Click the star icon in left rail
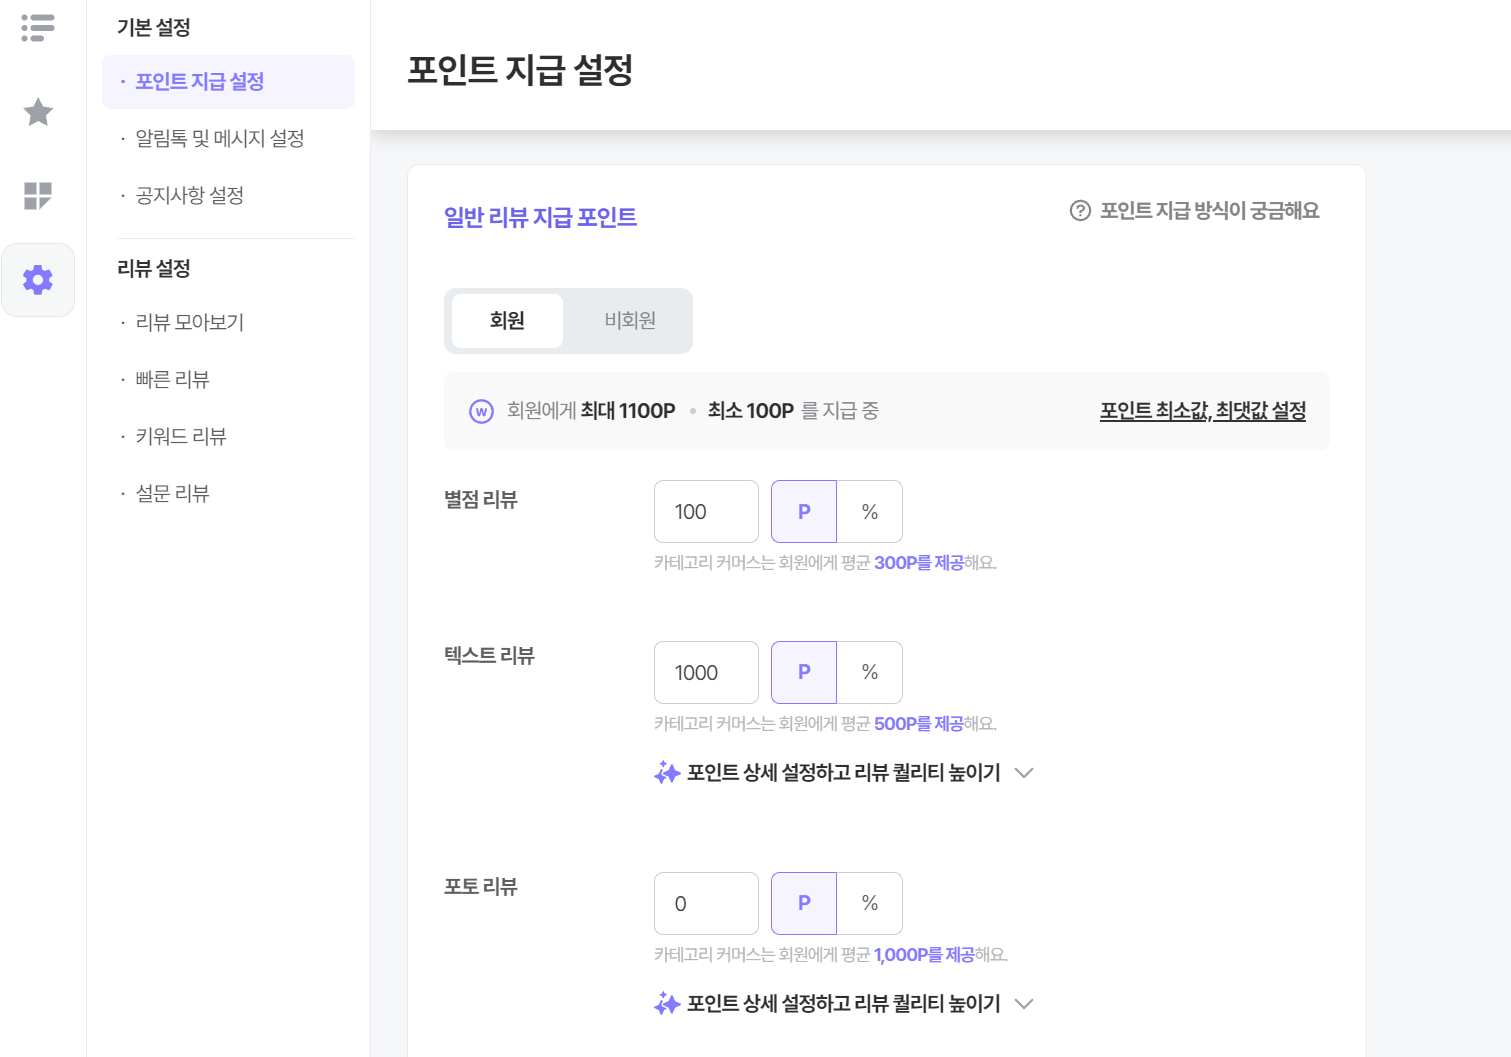The image size is (1511, 1057). coord(38,112)
